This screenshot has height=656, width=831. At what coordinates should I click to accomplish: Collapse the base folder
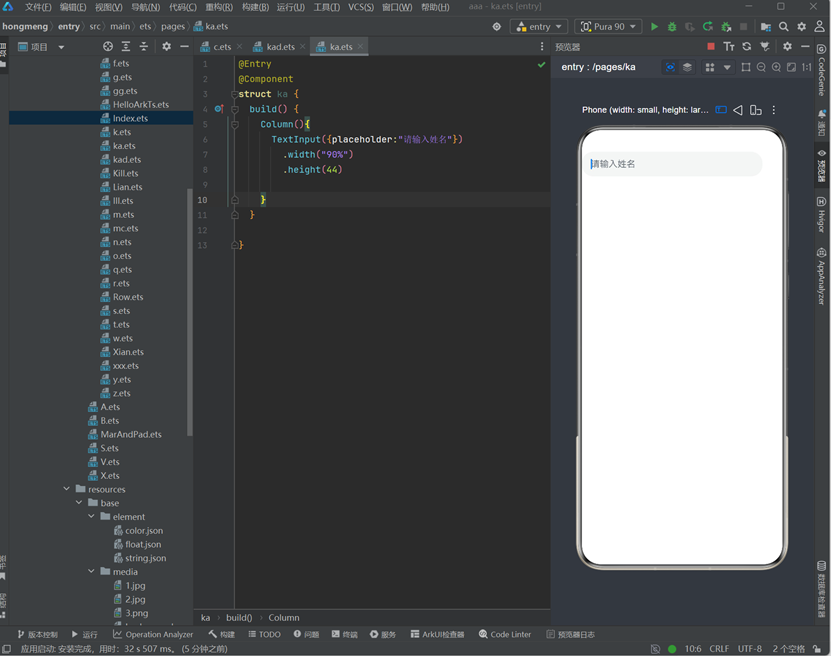79,503
